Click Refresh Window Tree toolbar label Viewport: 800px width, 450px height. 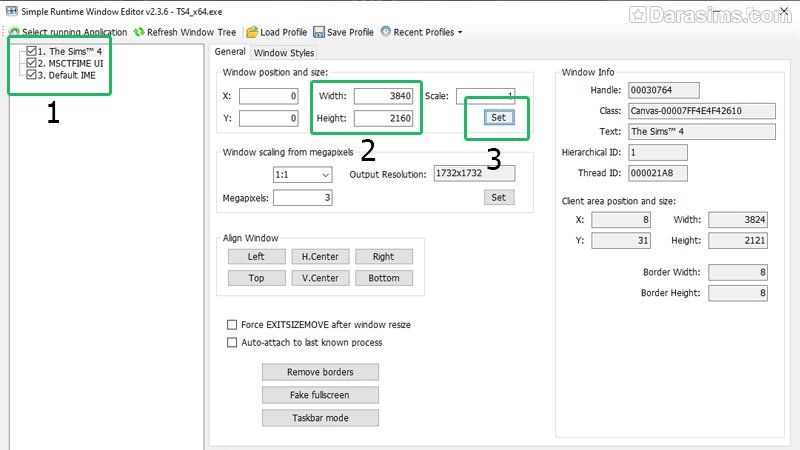191,32
